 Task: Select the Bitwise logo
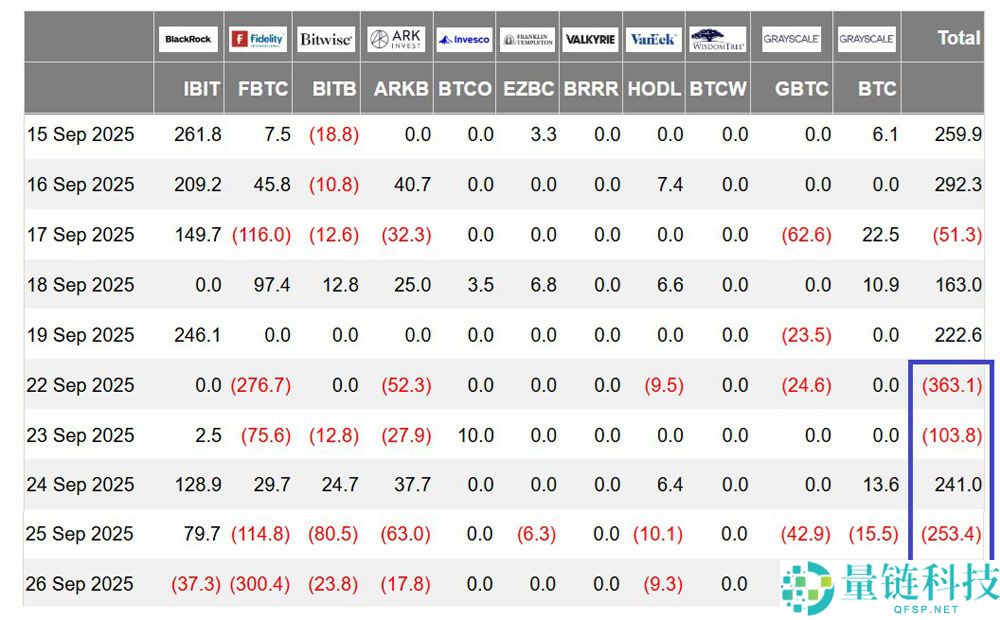326,39
